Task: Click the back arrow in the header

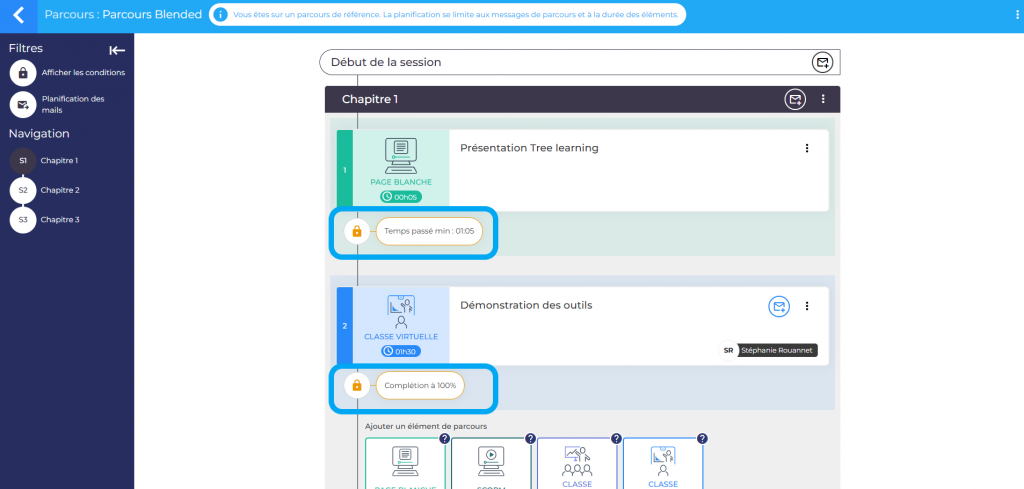Action: pos(18,15)
